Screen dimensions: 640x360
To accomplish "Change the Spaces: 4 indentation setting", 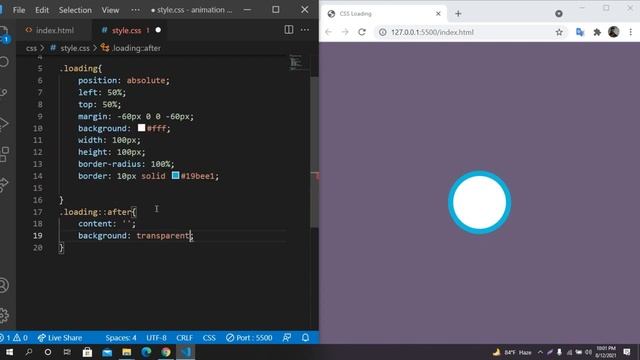I will pyautogui.click(x=121, y=338).
